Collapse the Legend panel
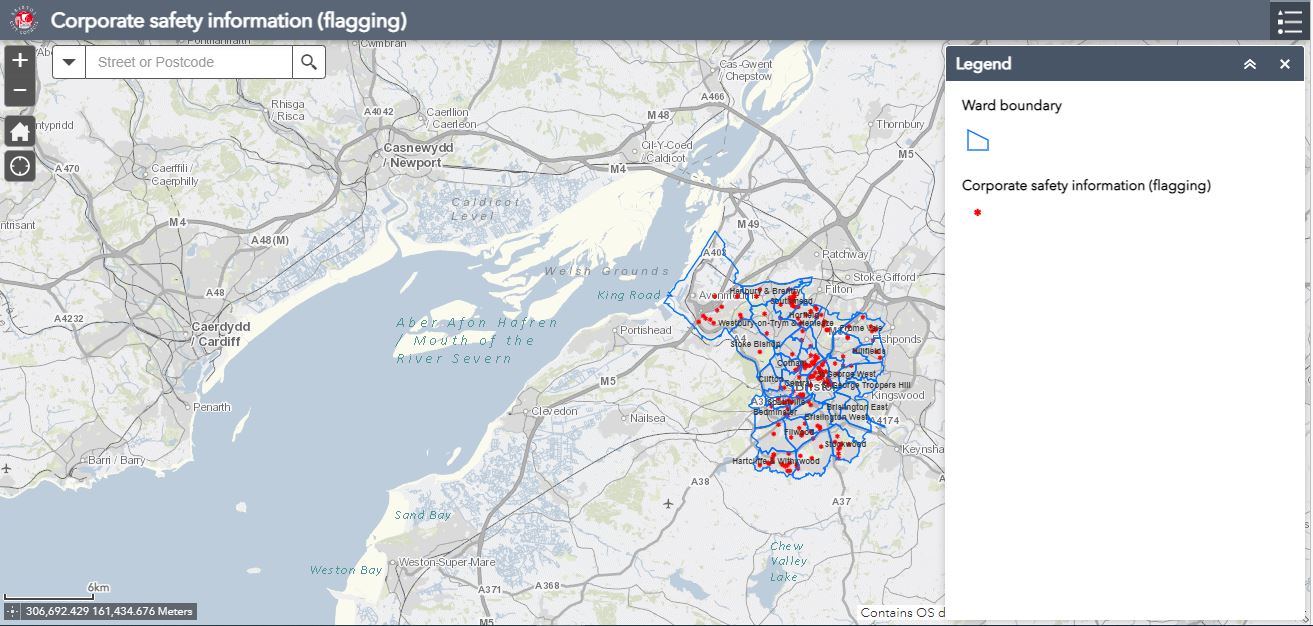The width and height of the screenshot is (1313, 626). [1249, 64]
